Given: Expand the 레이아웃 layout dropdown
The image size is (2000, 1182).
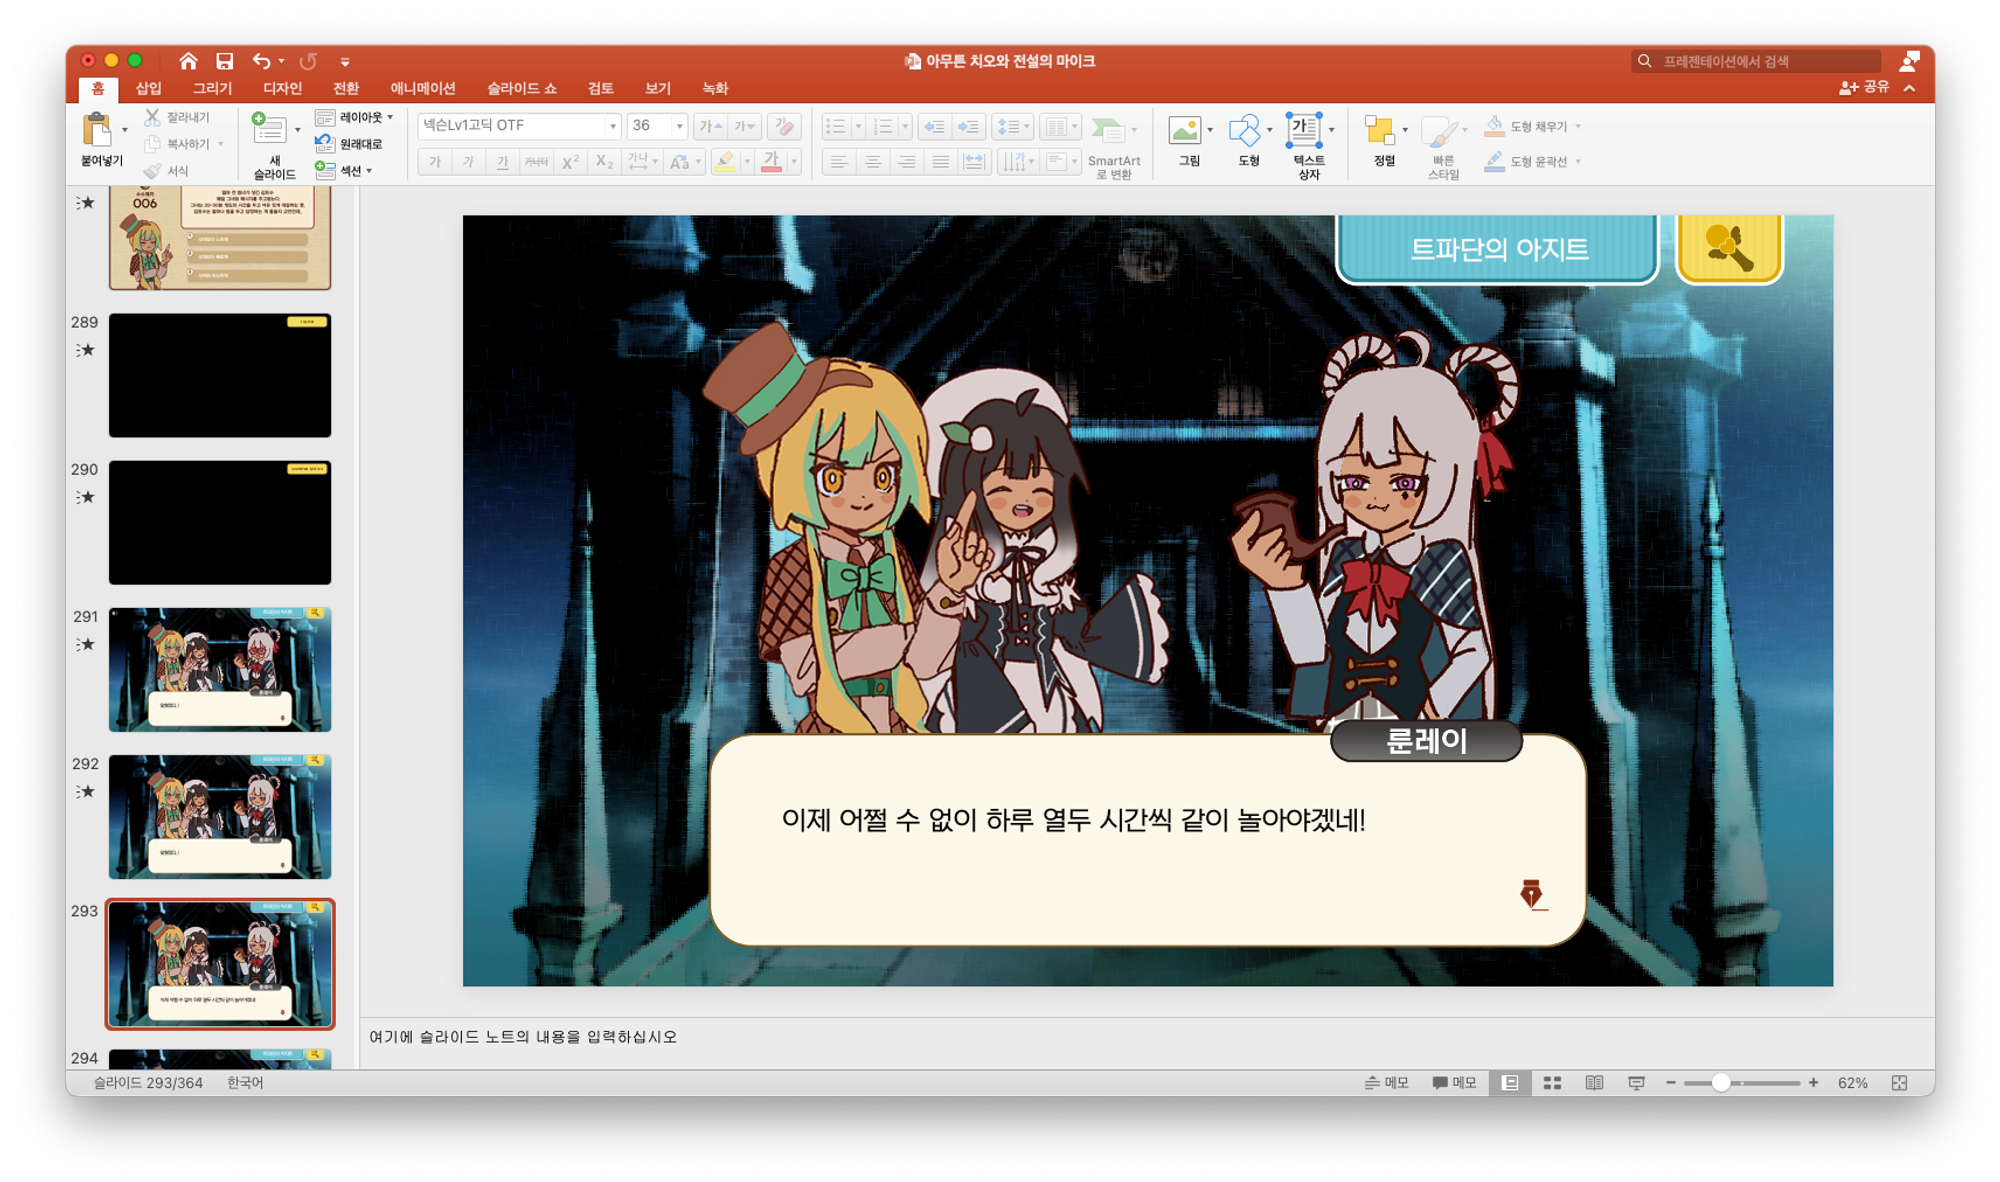Looking at the screenshot, I should pyautogui.click(x=390, y=118).
